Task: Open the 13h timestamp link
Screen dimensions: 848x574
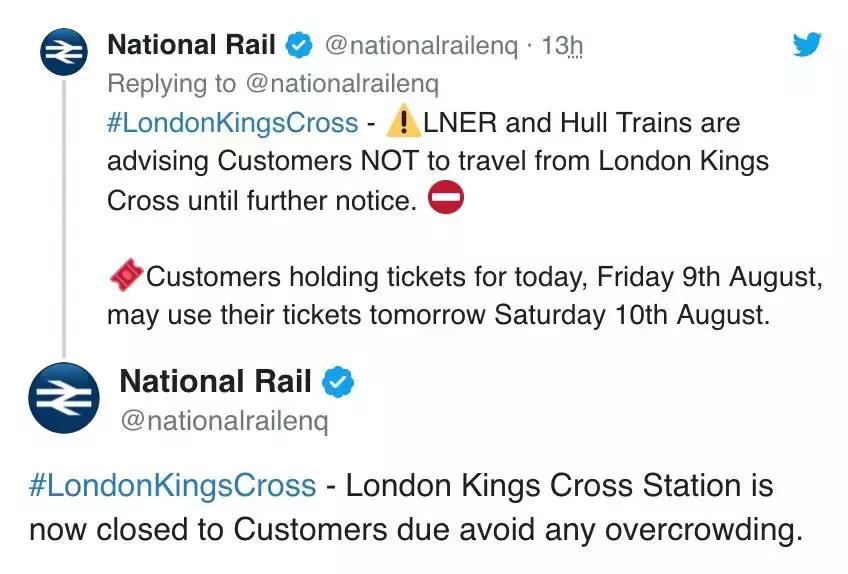Action: click(x=561, y=46)
